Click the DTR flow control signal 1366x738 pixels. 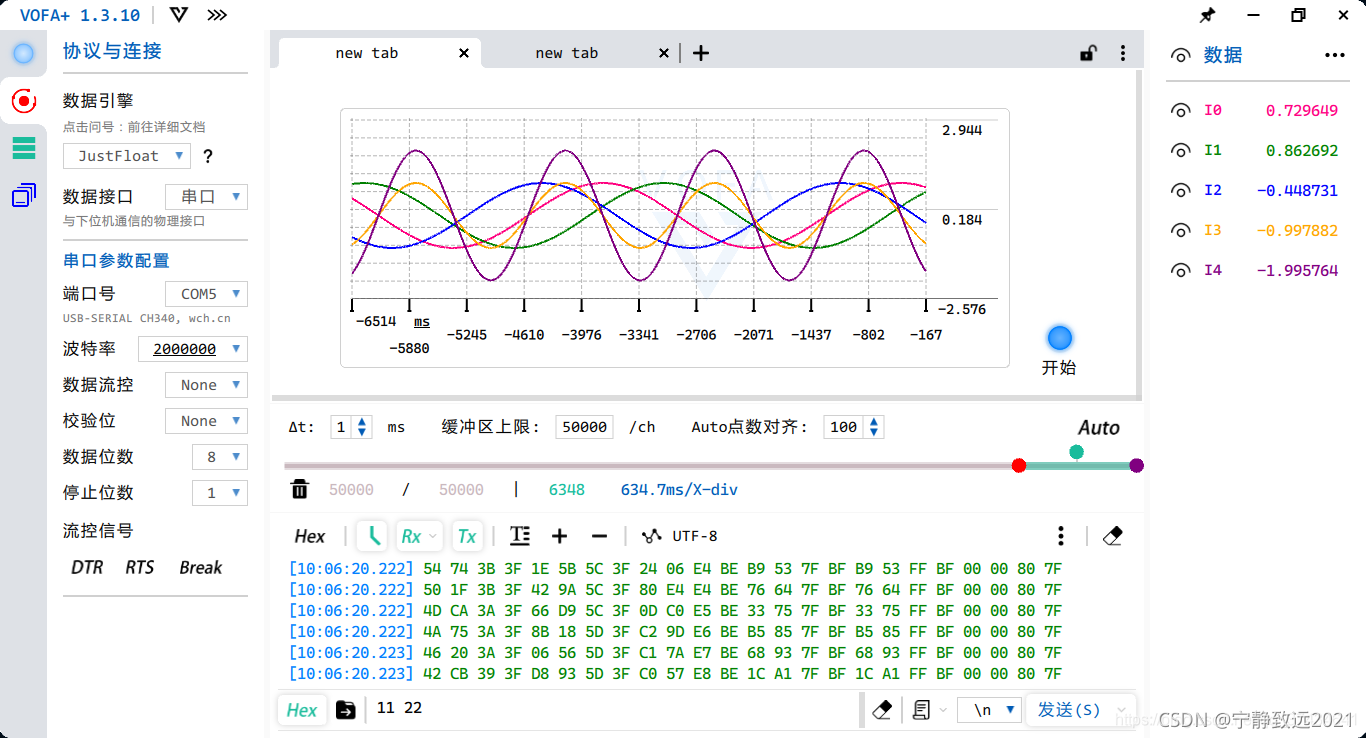coord(87,567)
